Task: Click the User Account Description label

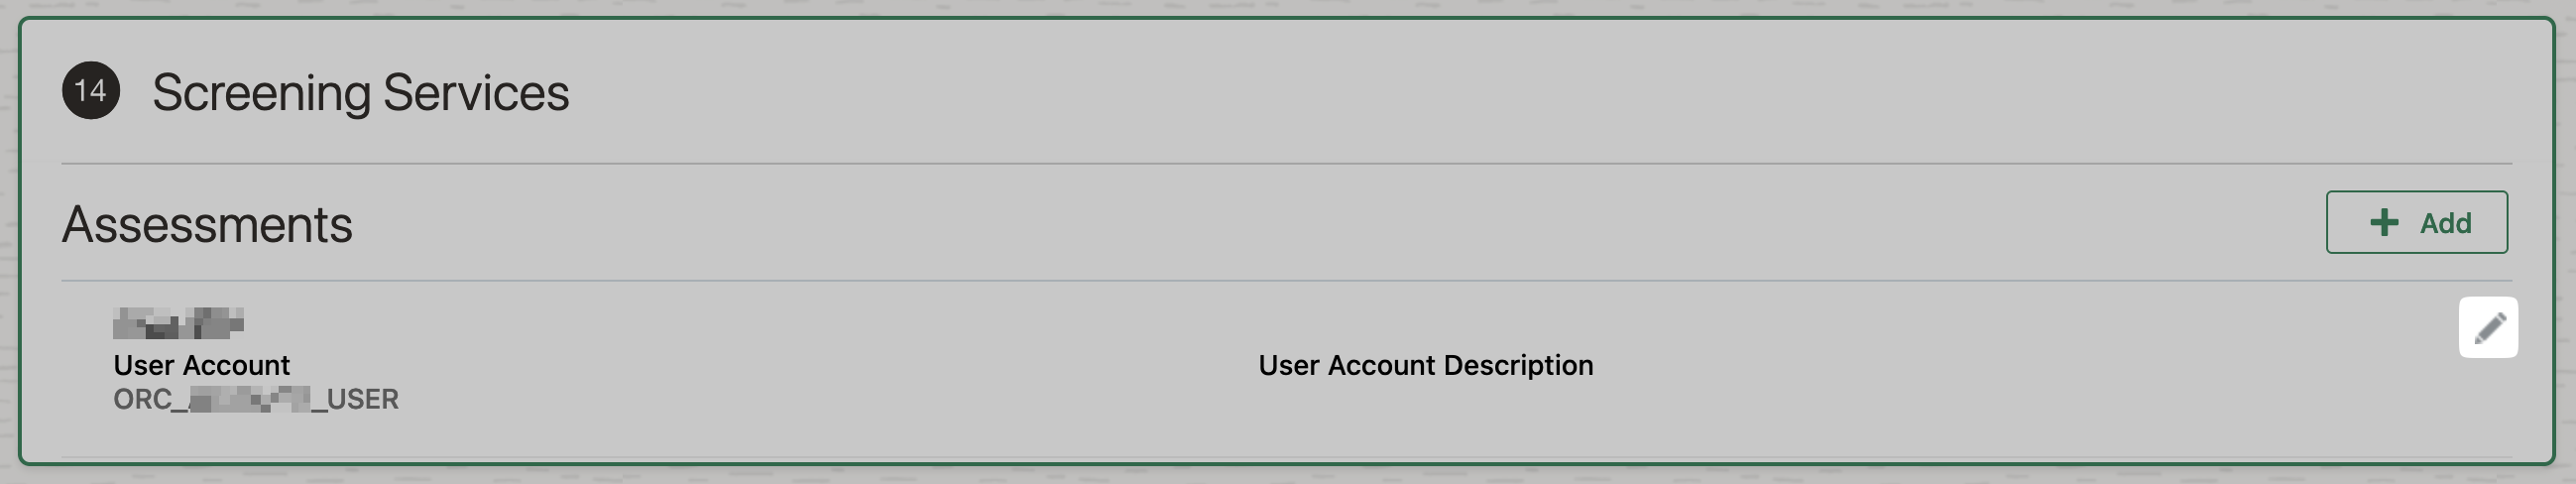Action: pyautogui.click(x=1425, y=365)
